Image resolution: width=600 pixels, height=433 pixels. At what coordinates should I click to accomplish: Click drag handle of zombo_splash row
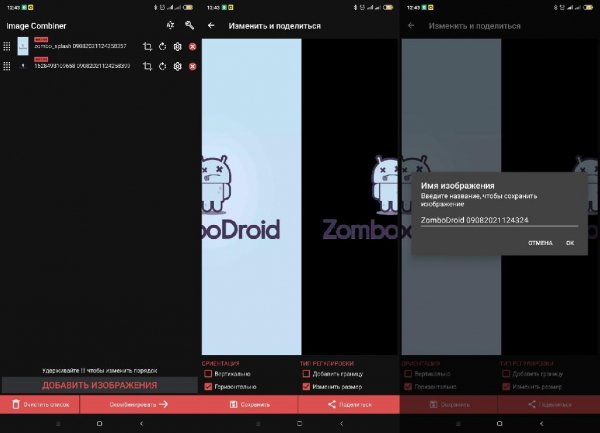(7, 46)
